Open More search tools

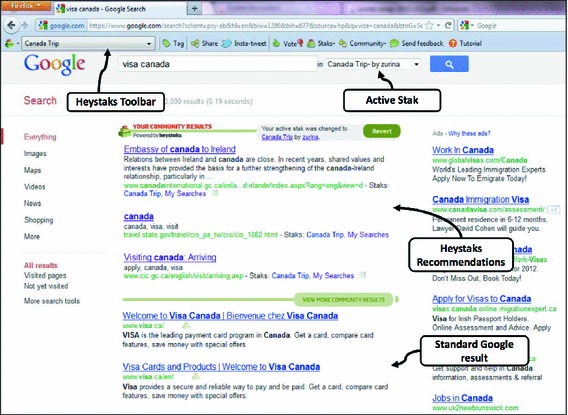point(52,301)
